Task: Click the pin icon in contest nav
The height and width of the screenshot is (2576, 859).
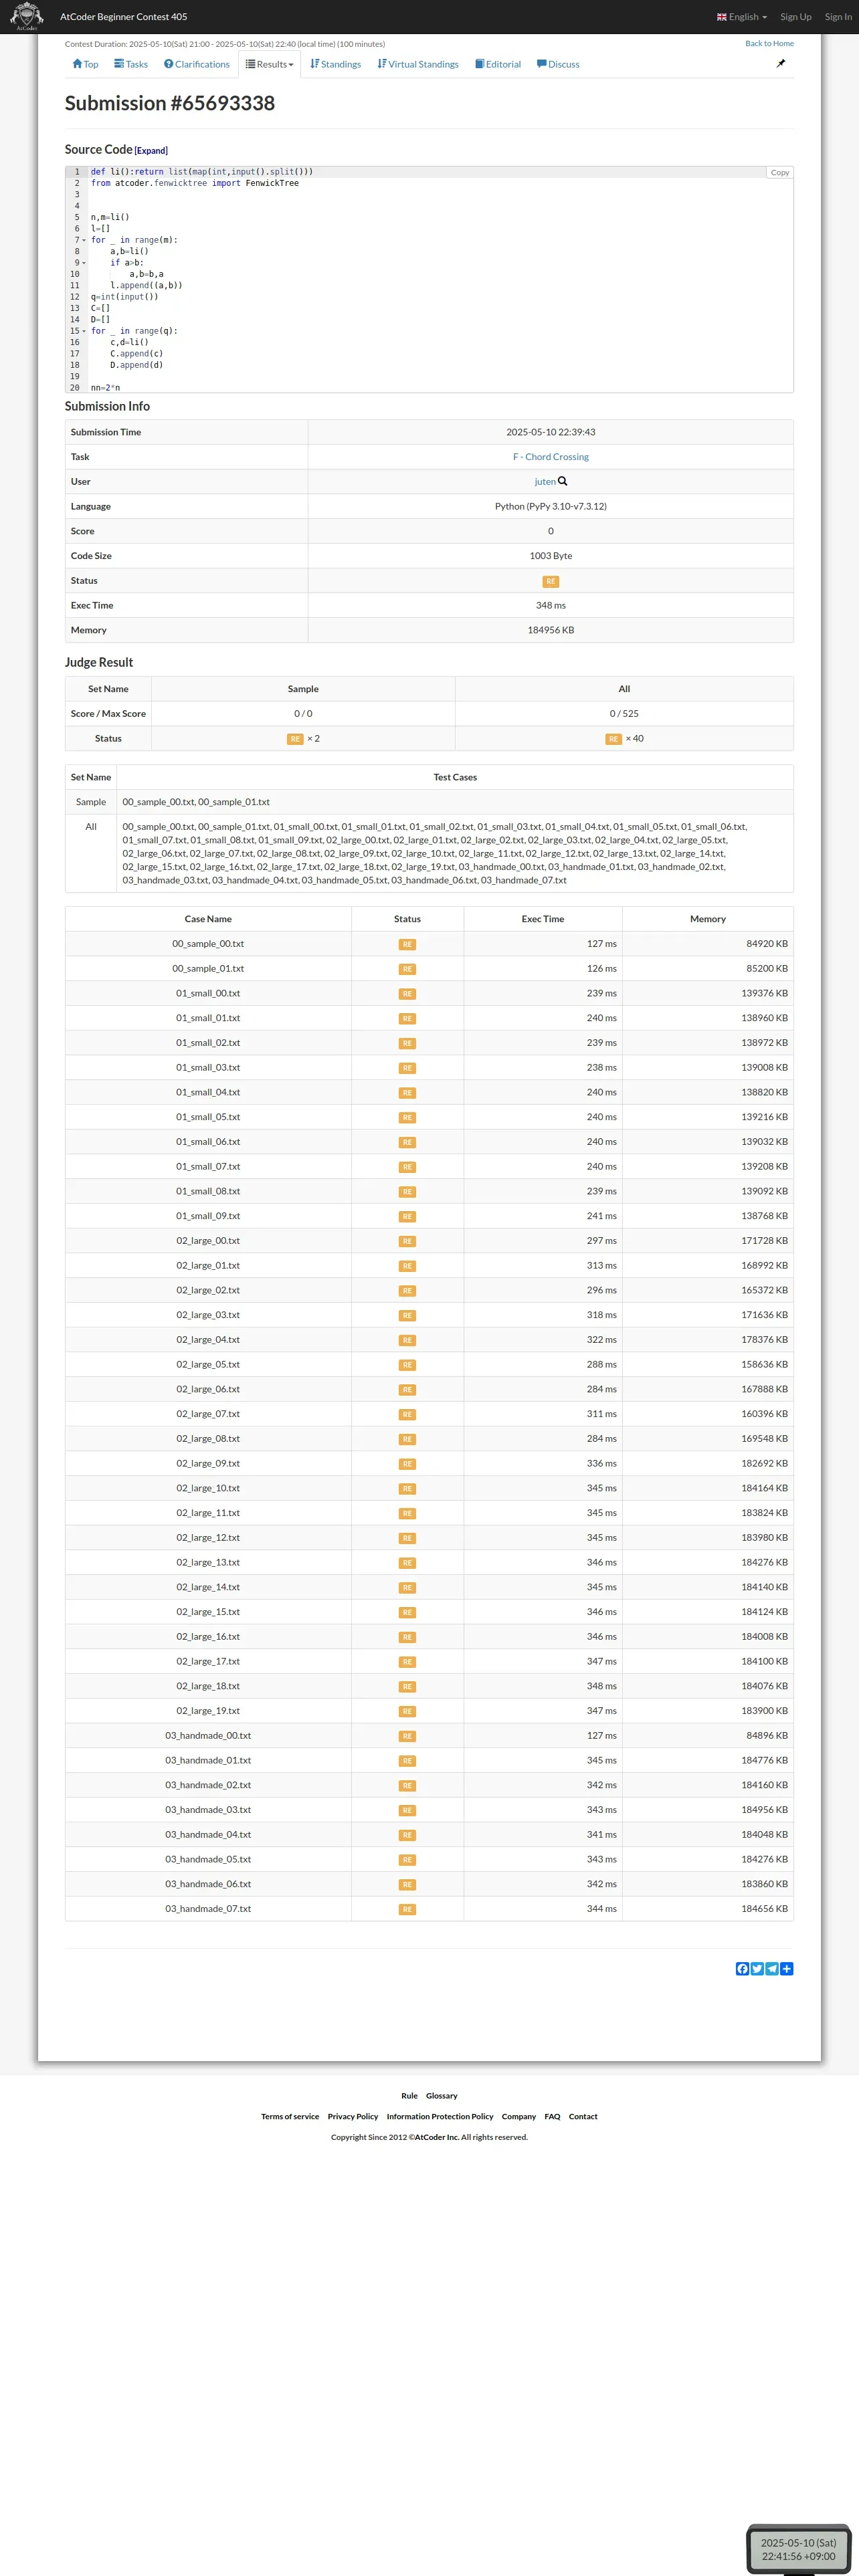Action: click(781, 63)
